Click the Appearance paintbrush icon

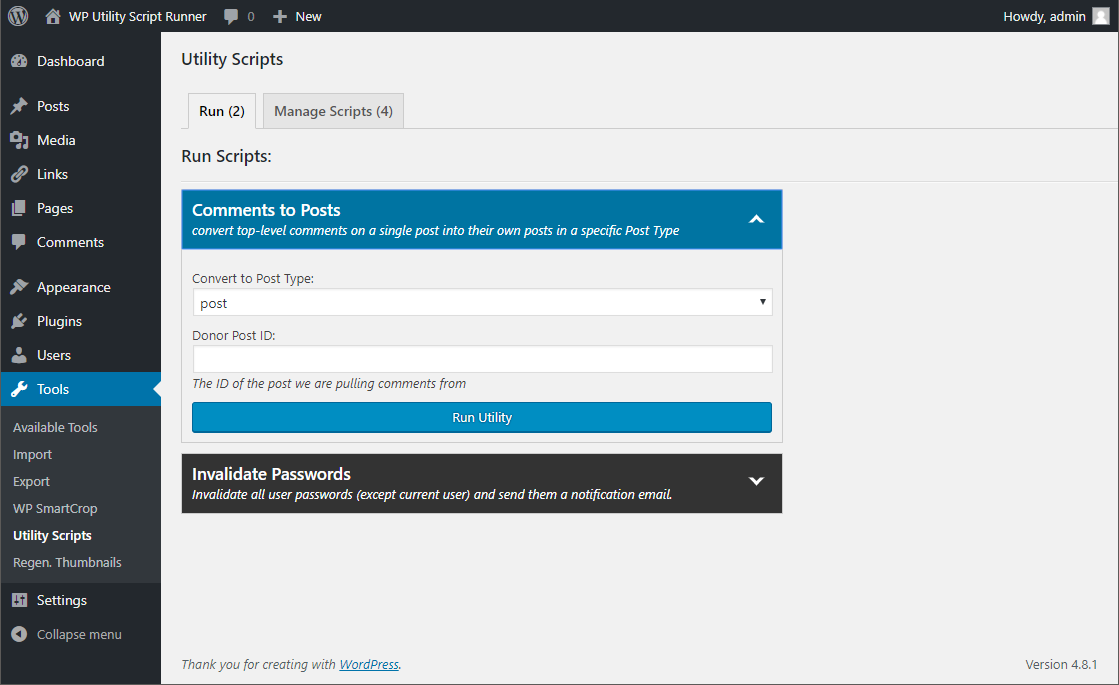click(x=19, y=287)
